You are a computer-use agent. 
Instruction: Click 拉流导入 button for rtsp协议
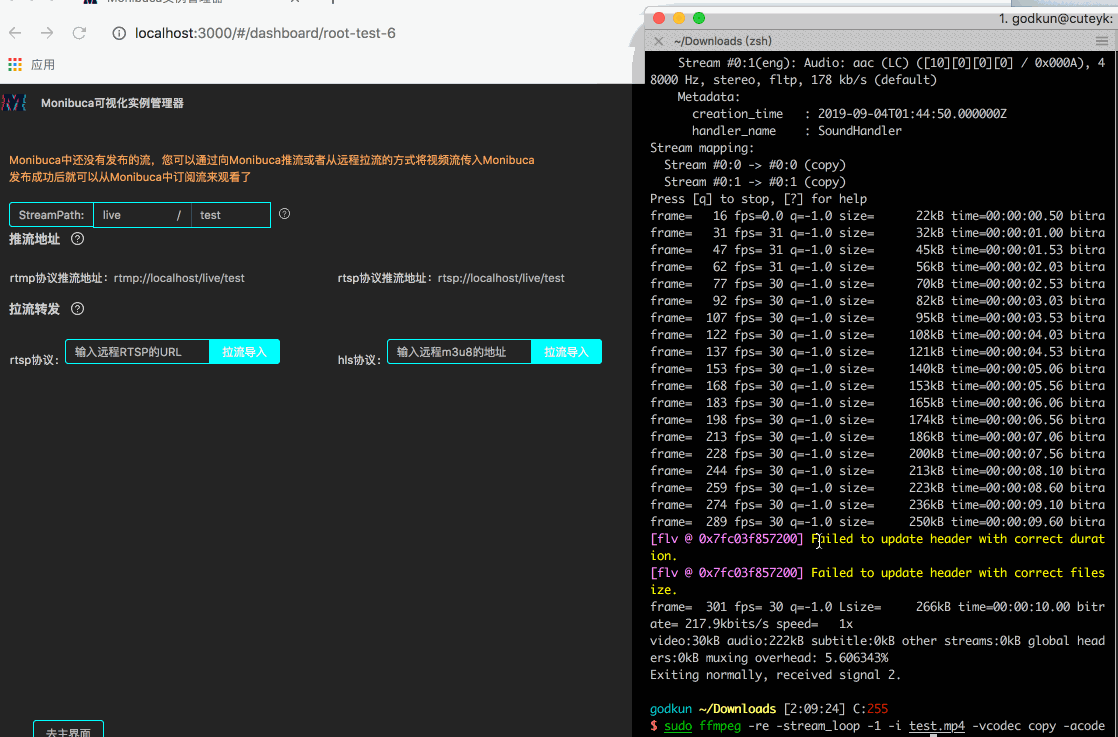(245, 351)
